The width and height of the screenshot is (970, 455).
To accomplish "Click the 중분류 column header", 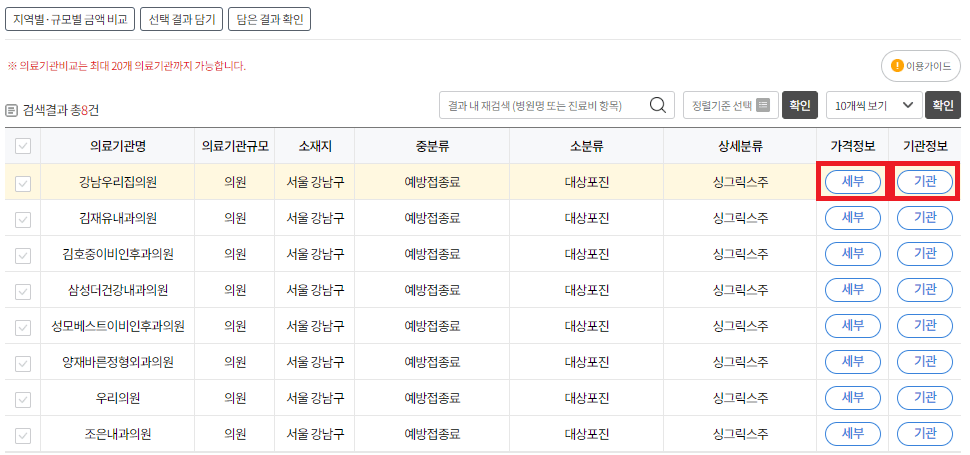I will 432,147.
